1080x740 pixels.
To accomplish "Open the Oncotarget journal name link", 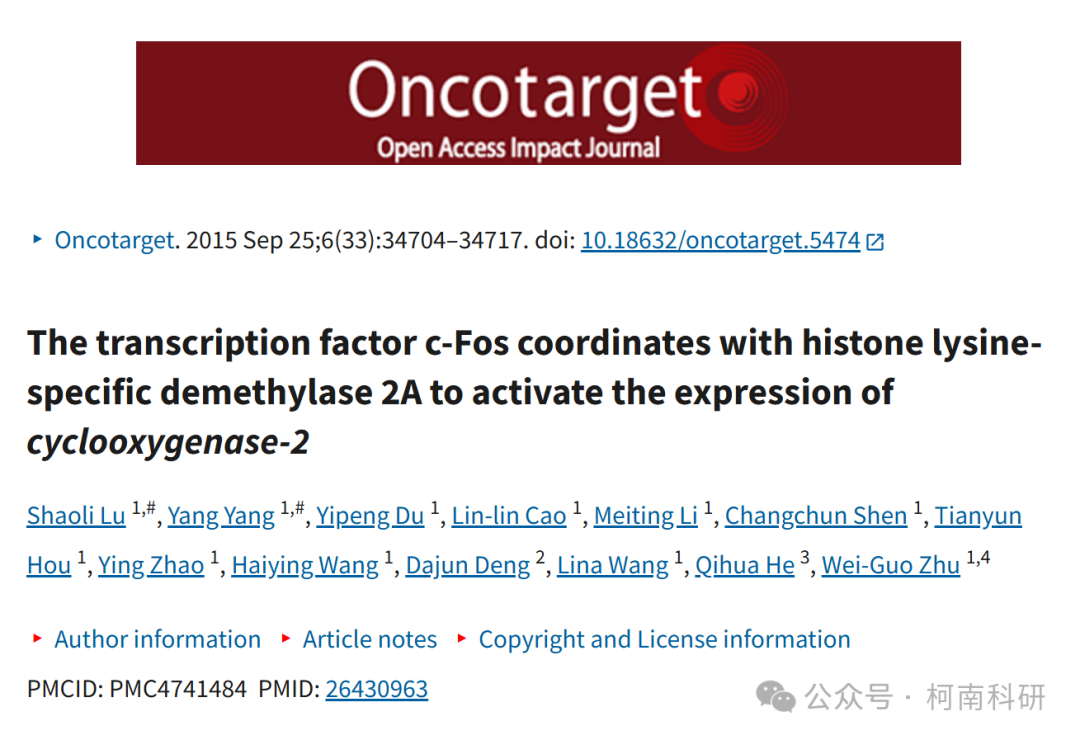I will point(114,240).
